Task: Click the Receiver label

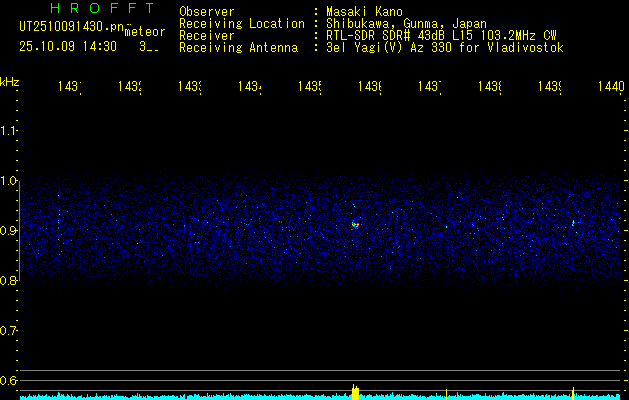Action: click(x=207, y=36)
